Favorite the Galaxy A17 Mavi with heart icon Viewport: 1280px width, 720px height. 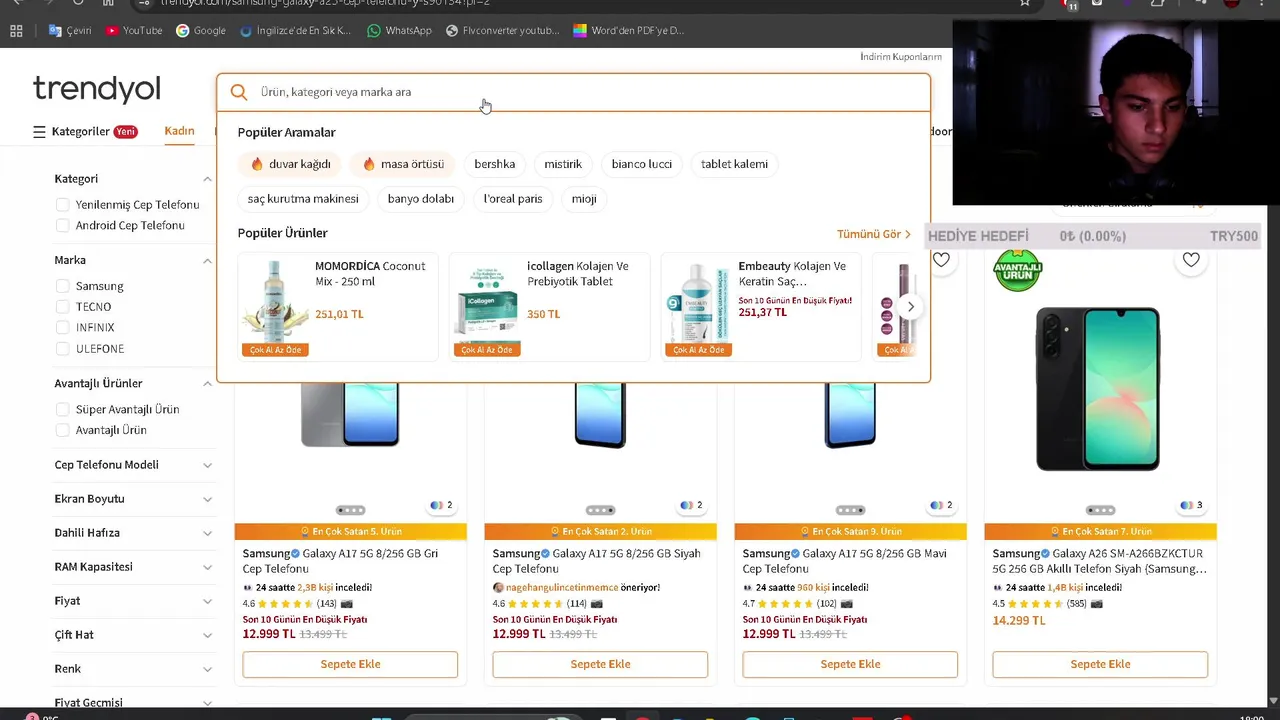click(x=941, y=260)
